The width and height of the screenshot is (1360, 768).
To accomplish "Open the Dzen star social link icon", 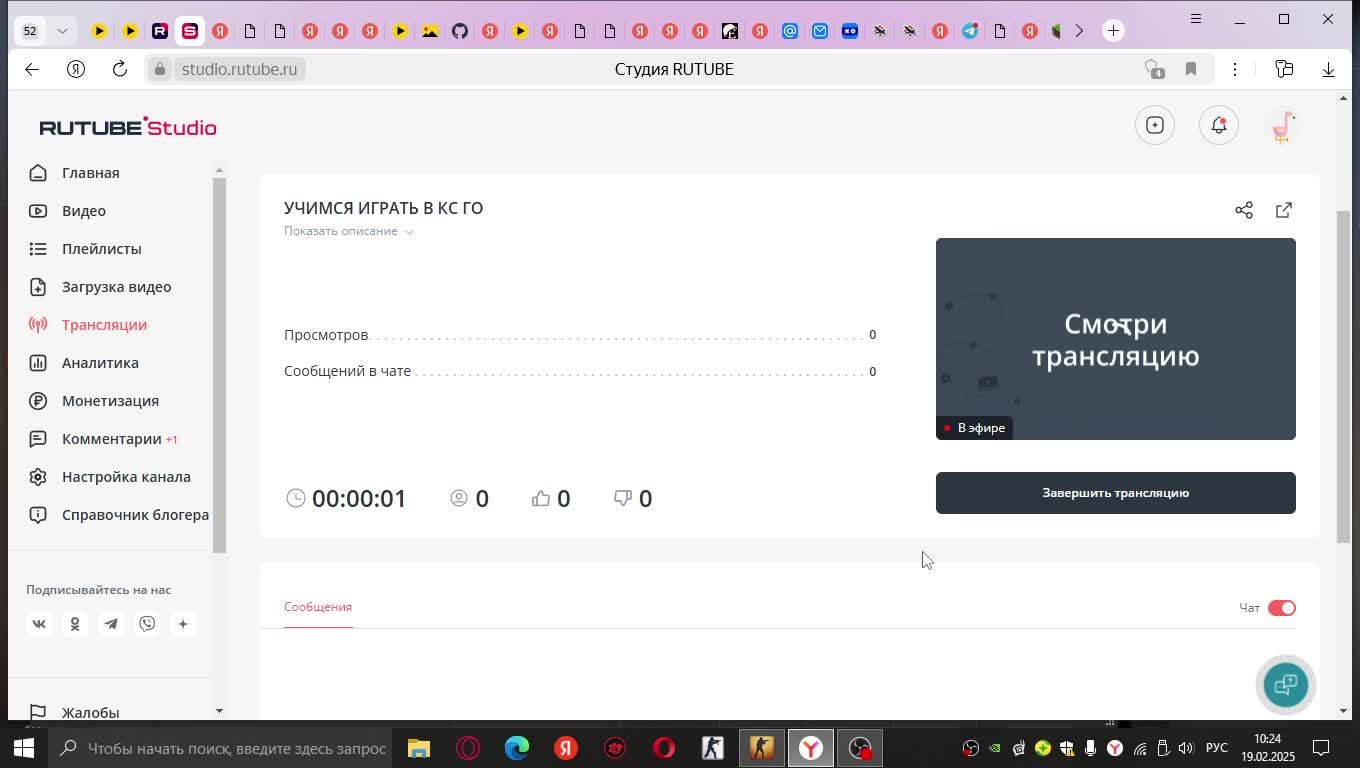I will pyautogui.click(x=183, y=624).
